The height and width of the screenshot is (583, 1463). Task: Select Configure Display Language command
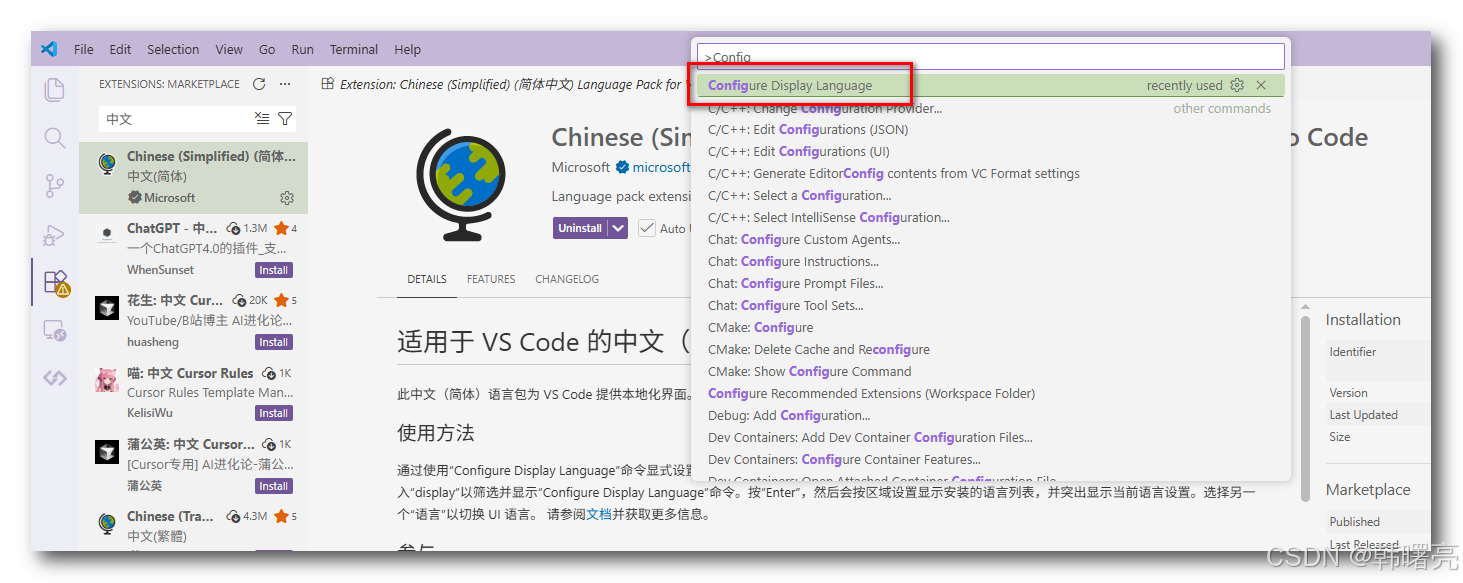tap(991, 86)
